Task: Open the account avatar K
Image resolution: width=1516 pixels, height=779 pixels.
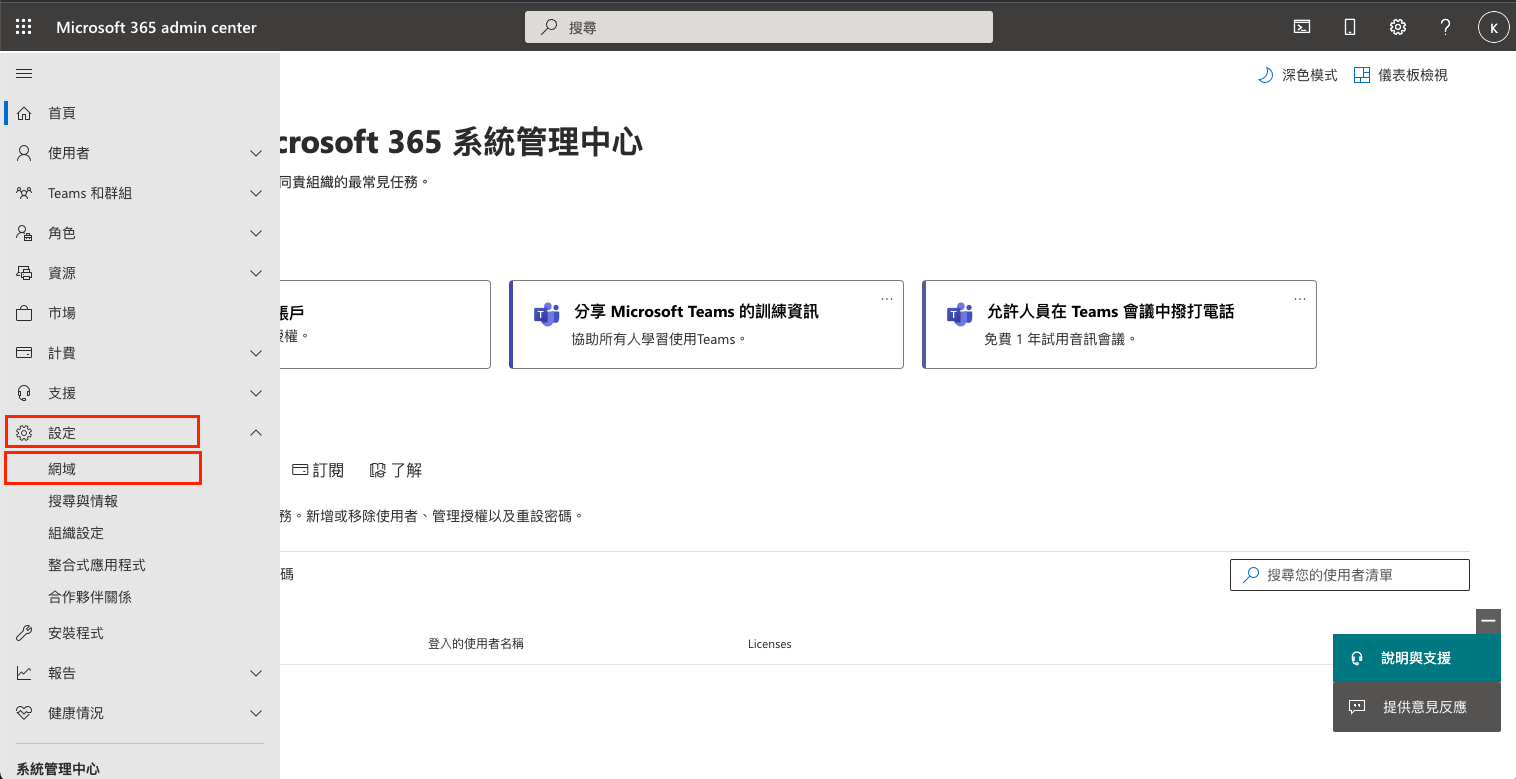Action: pyautogui.click(x=1493, y=28)
